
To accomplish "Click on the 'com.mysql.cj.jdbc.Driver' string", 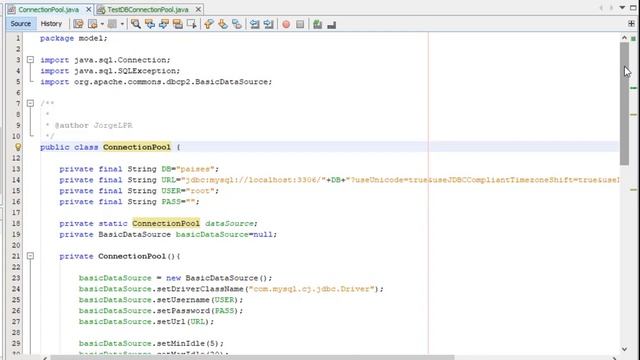I will (x=312, y=289).
